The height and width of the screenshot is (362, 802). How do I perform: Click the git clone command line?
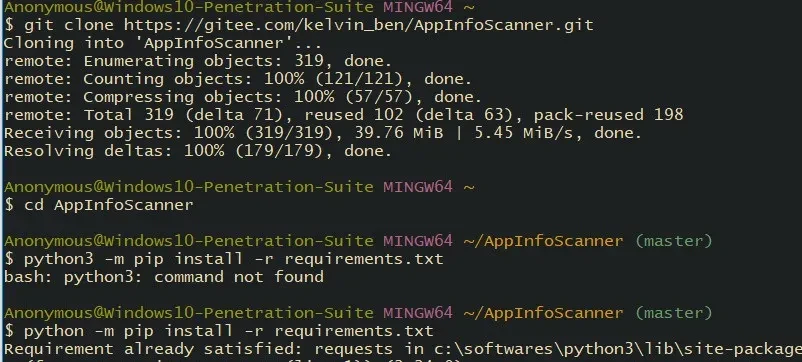pos(299,25)
